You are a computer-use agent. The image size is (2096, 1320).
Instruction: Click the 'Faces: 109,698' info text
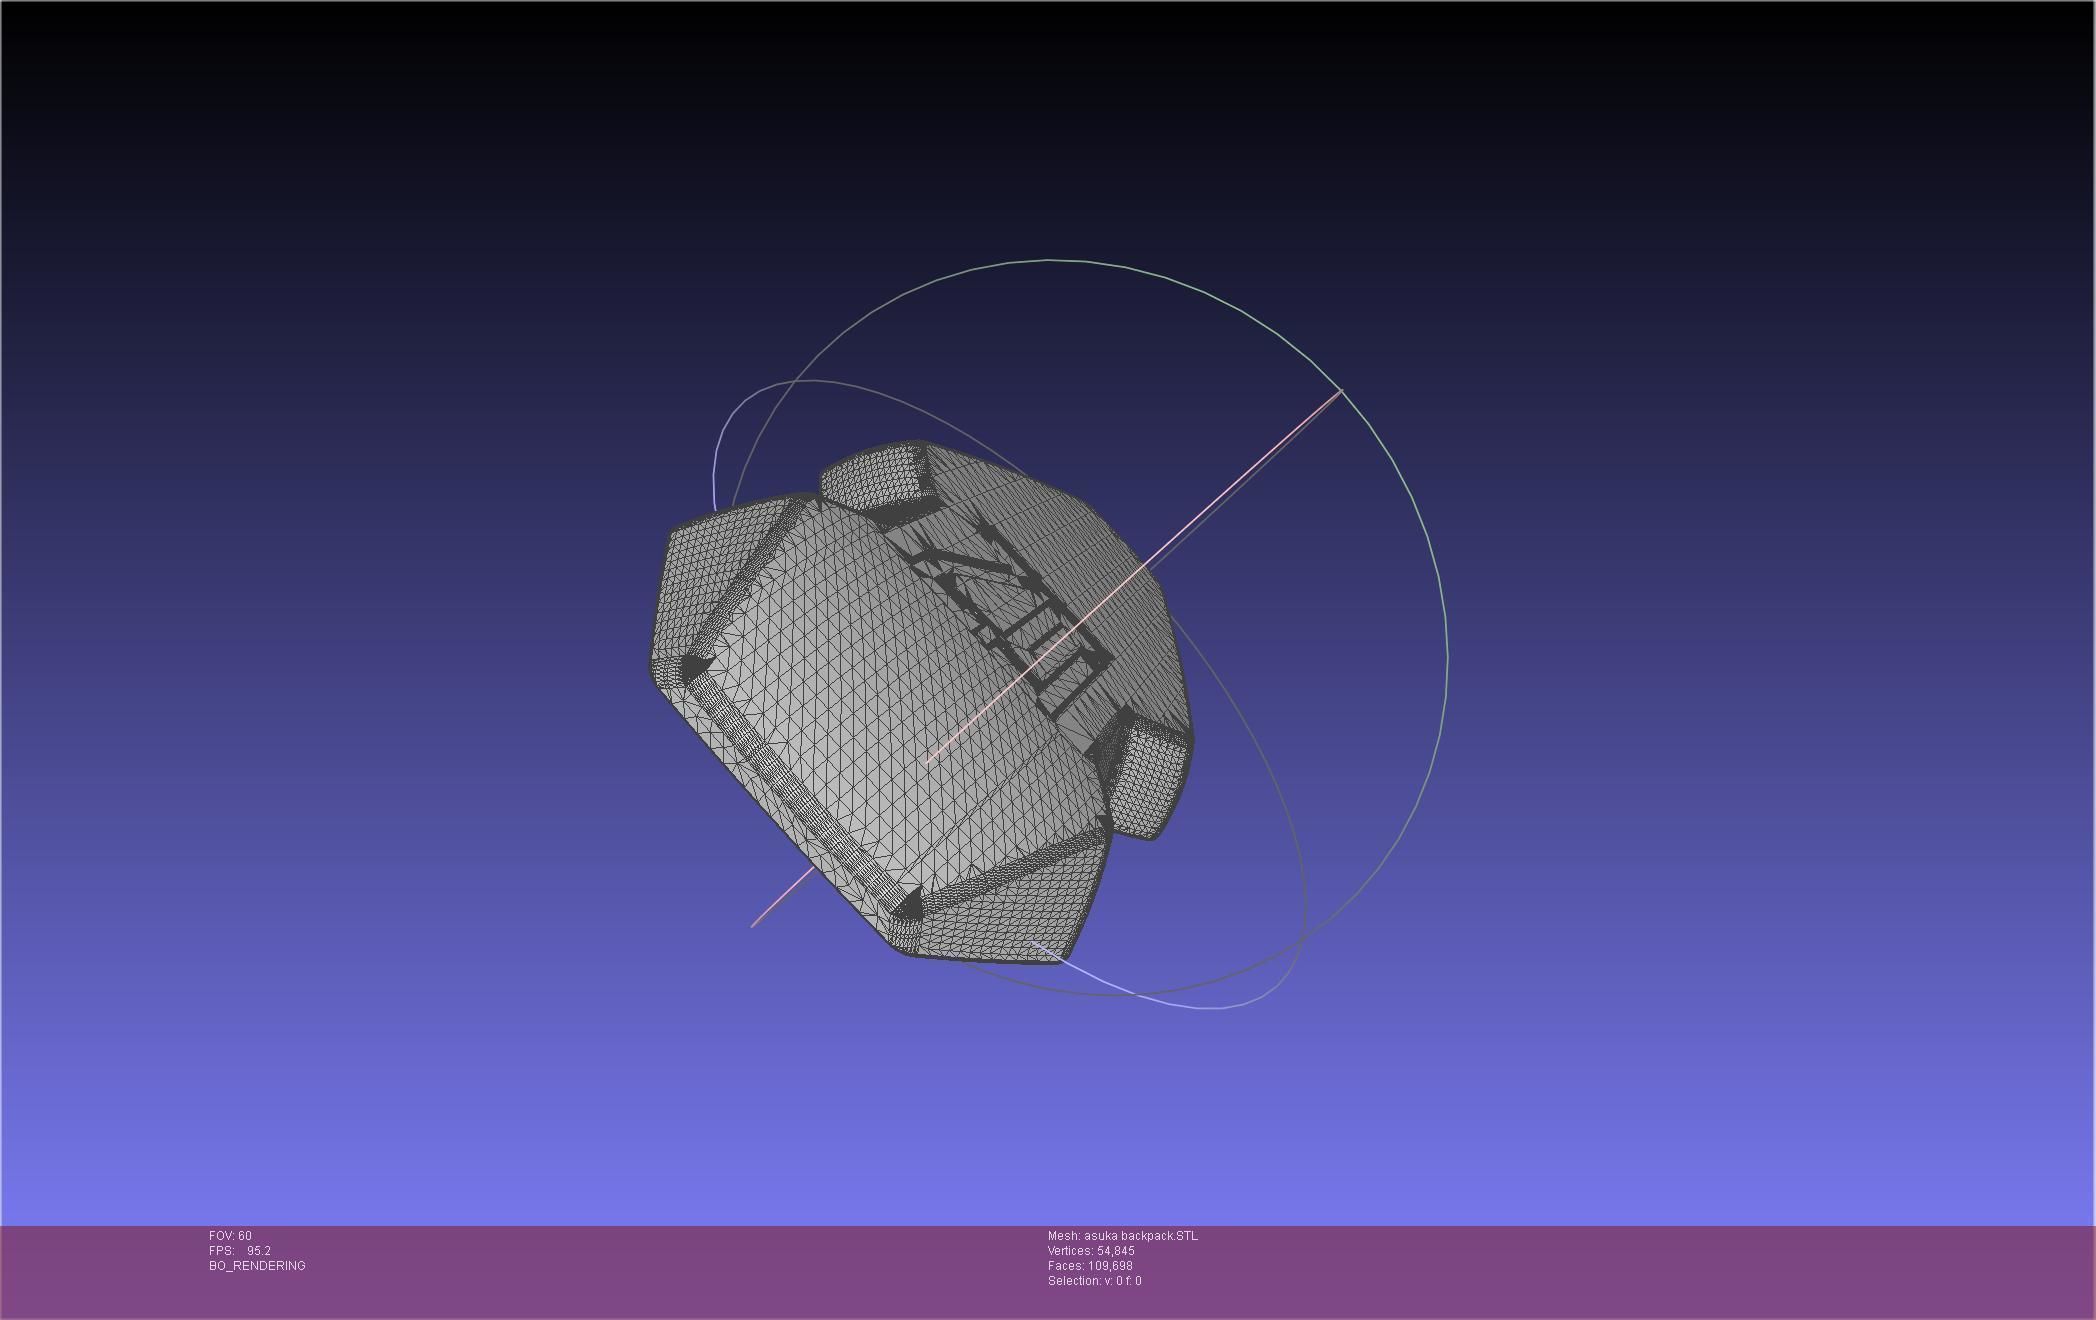[x=1090, y=1266]
